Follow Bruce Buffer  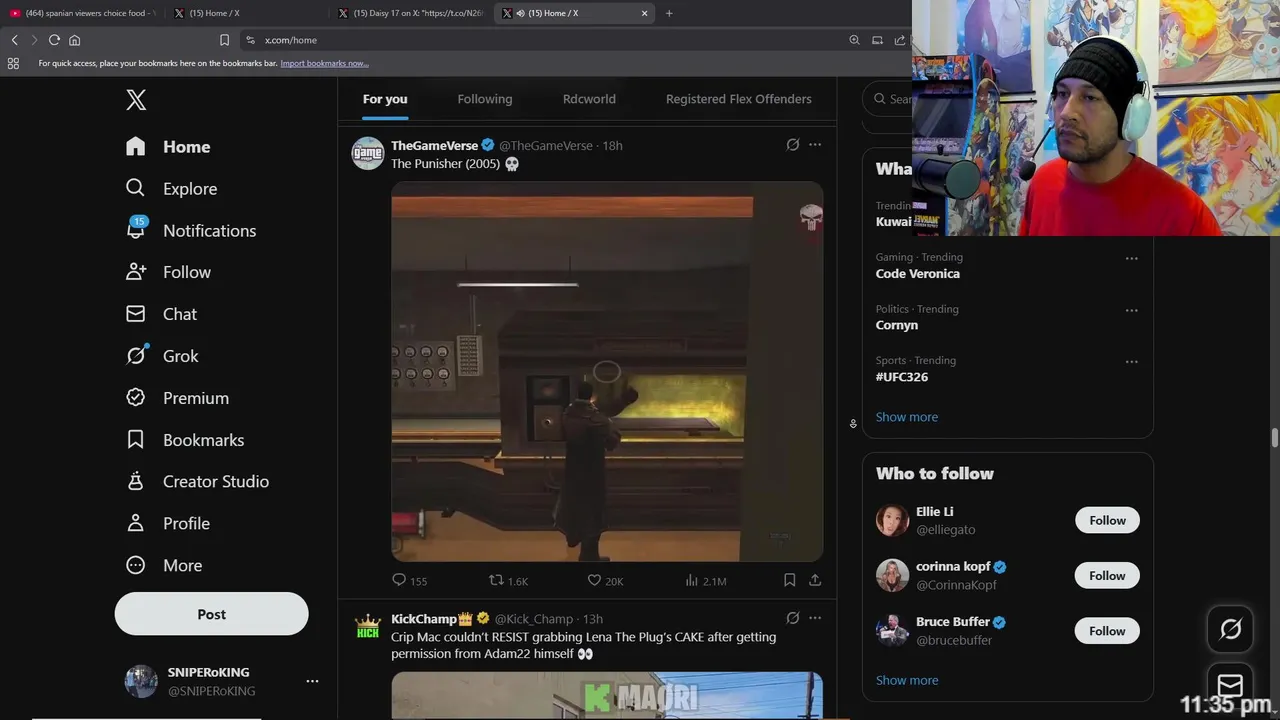tap(1107, 631)
